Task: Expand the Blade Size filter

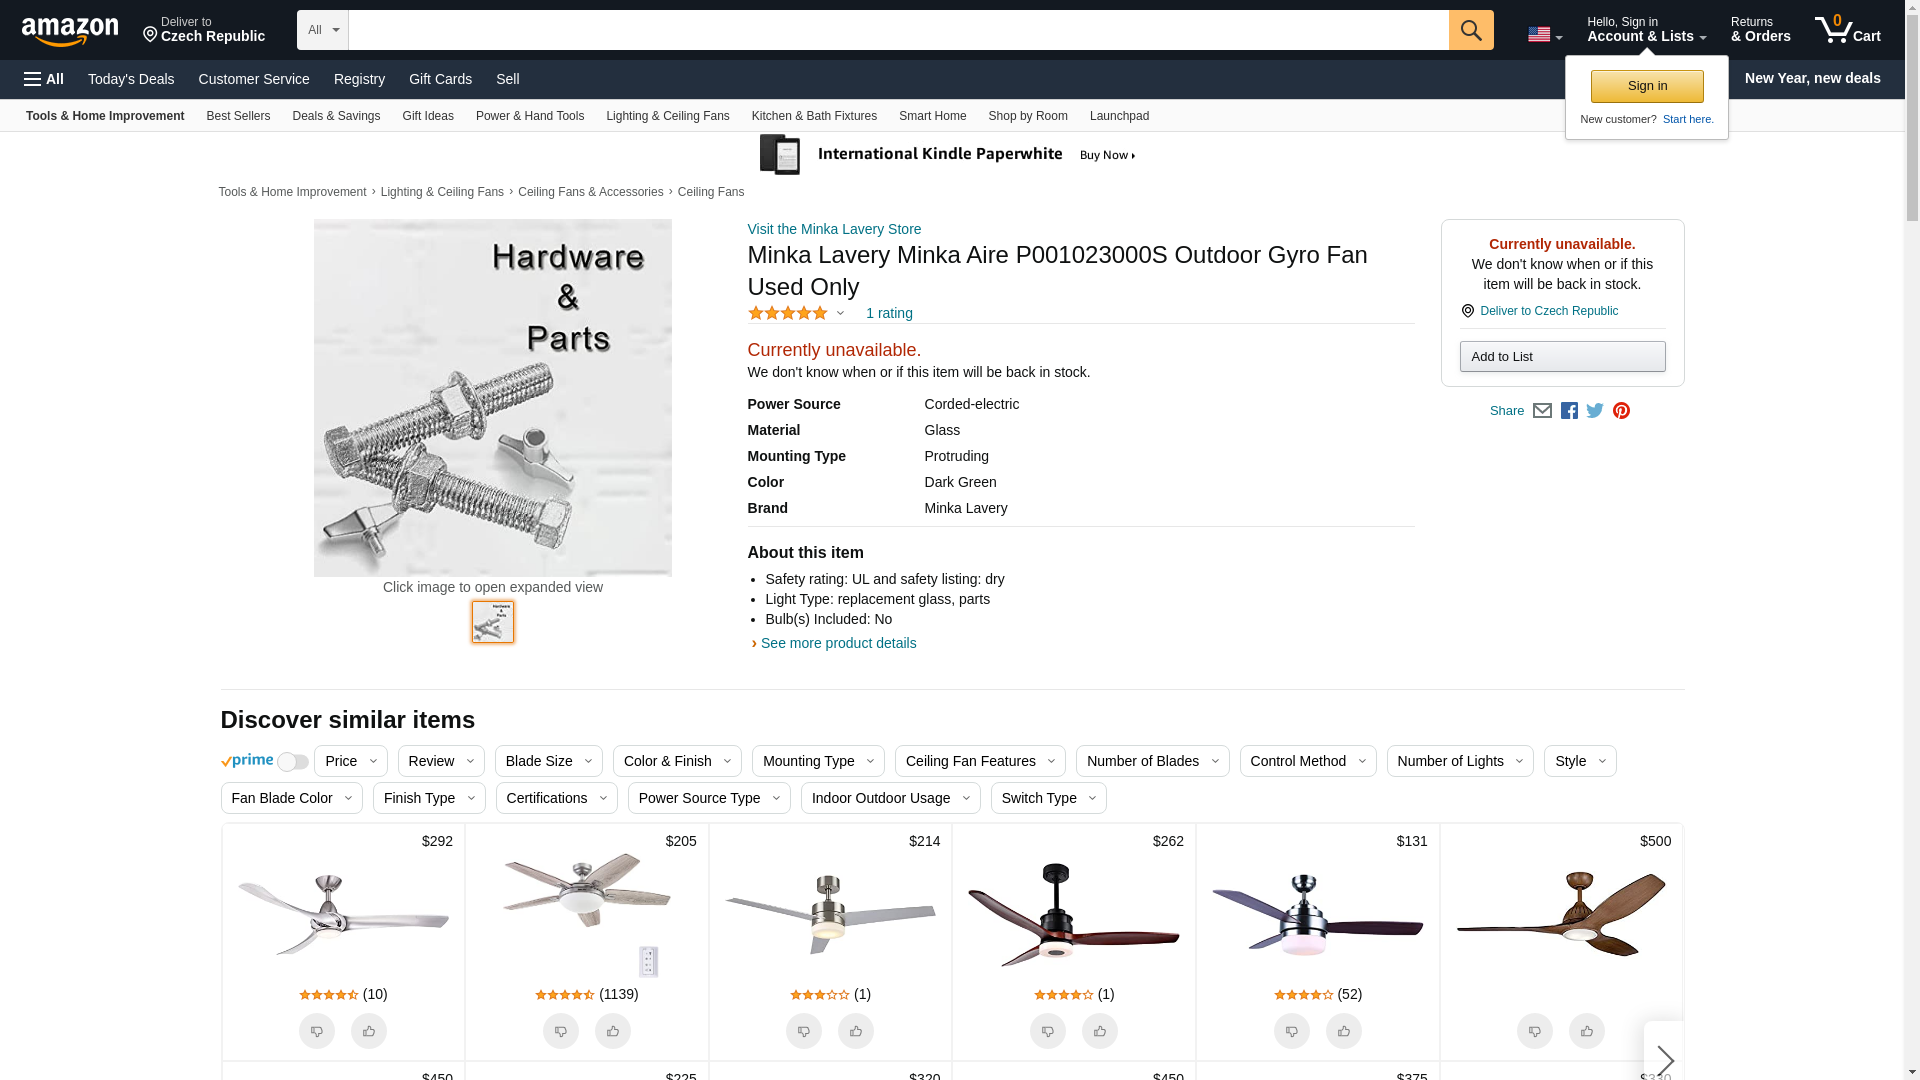Action: (548, 761)
